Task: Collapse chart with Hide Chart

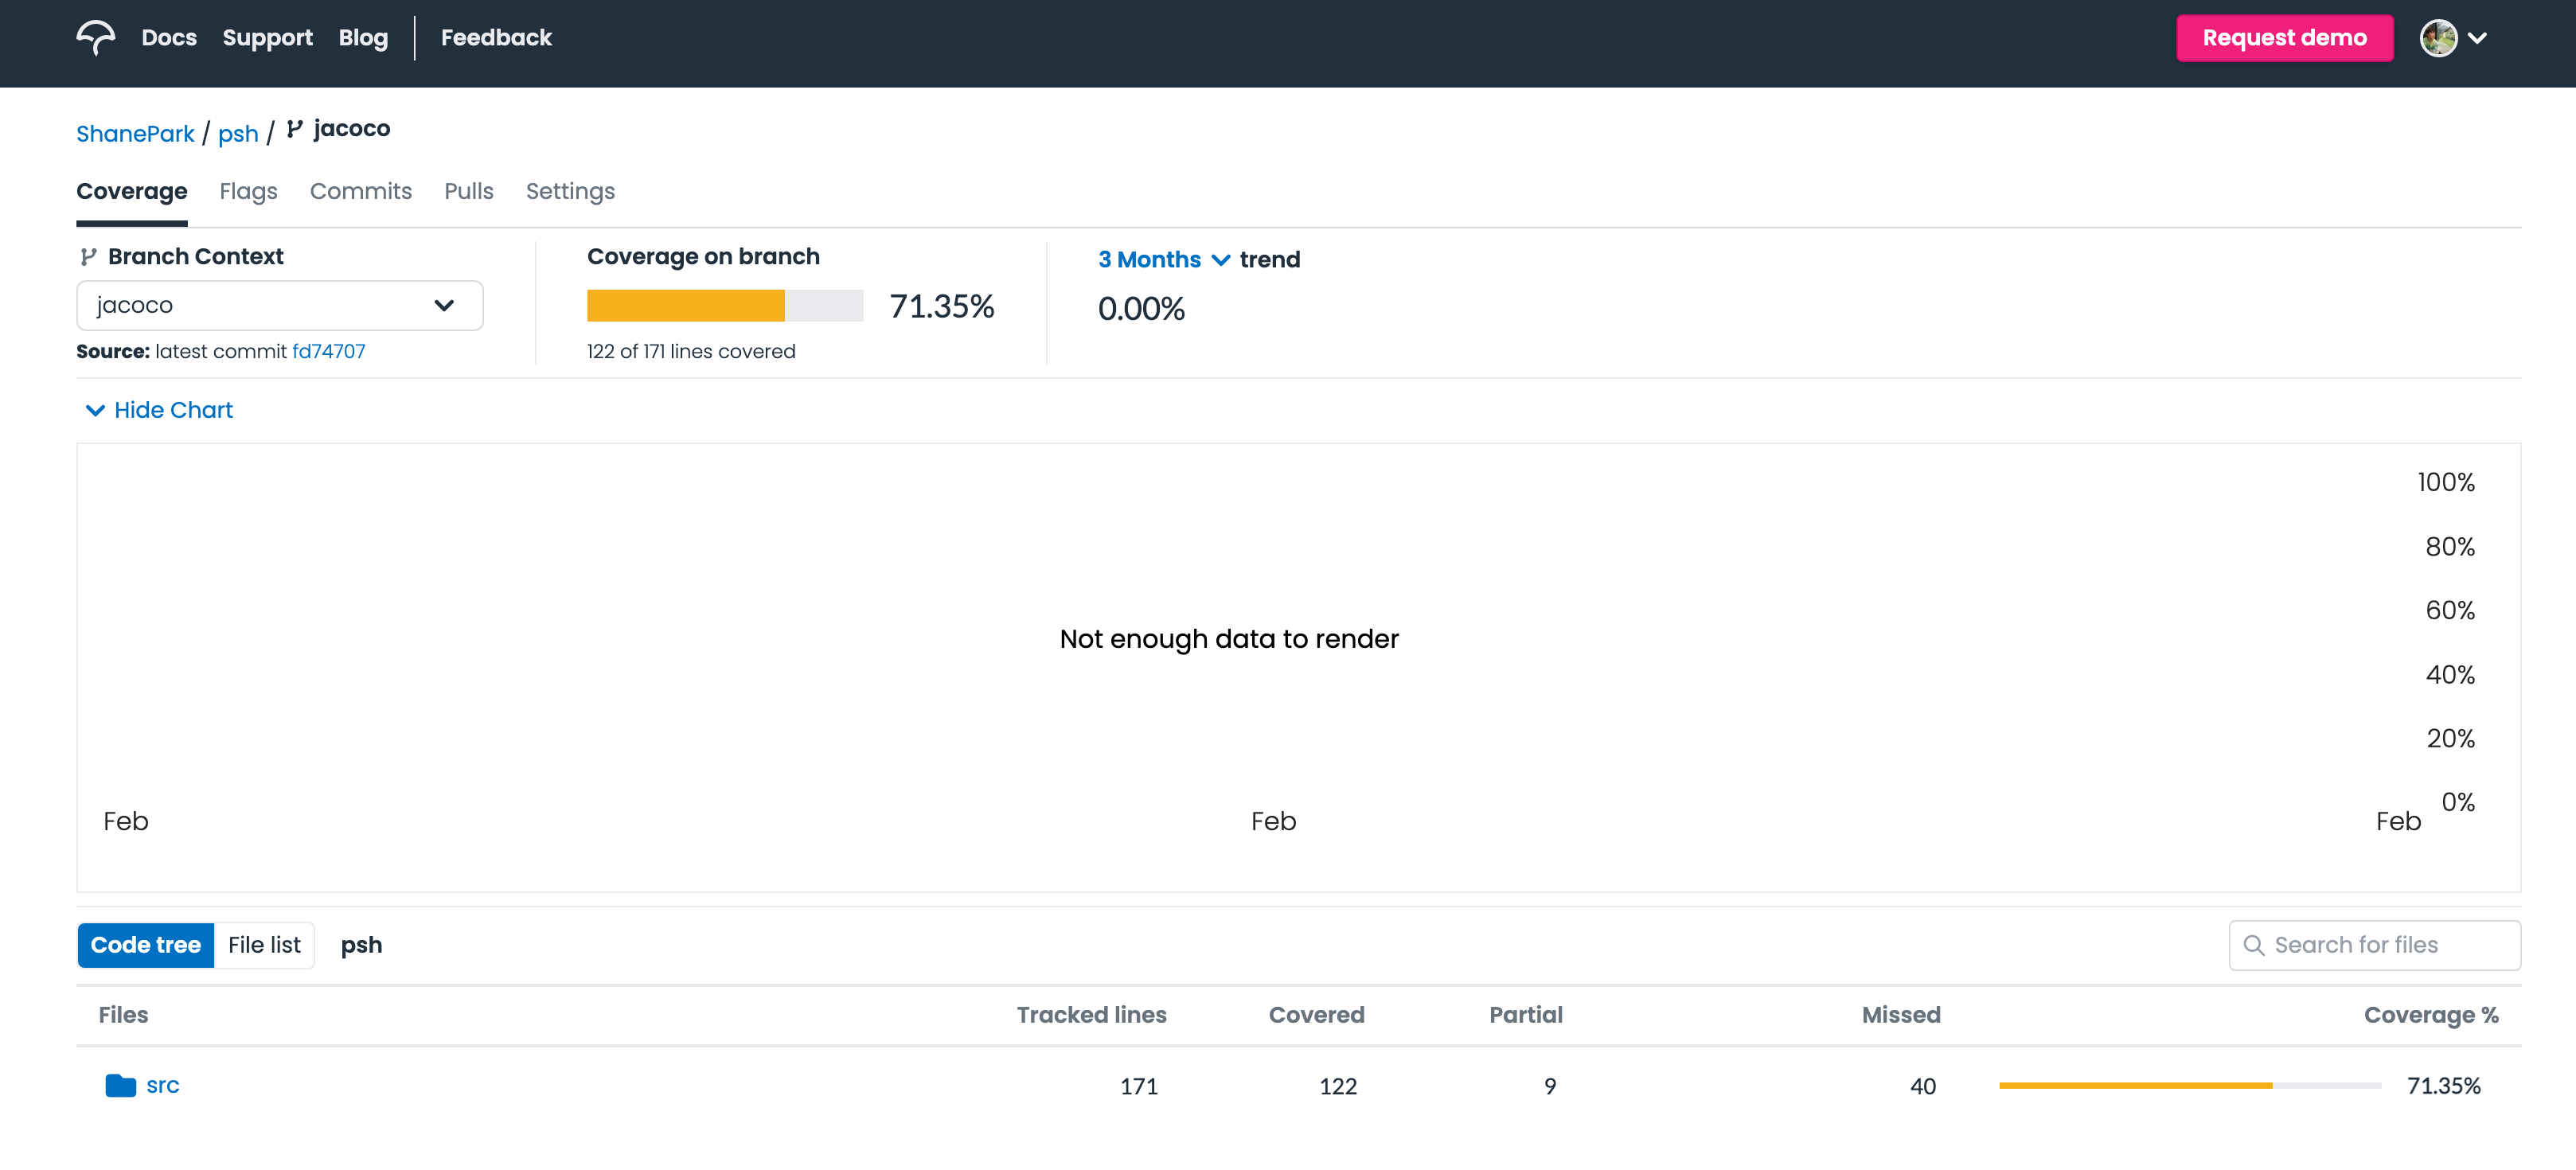Action: (160, 410)
